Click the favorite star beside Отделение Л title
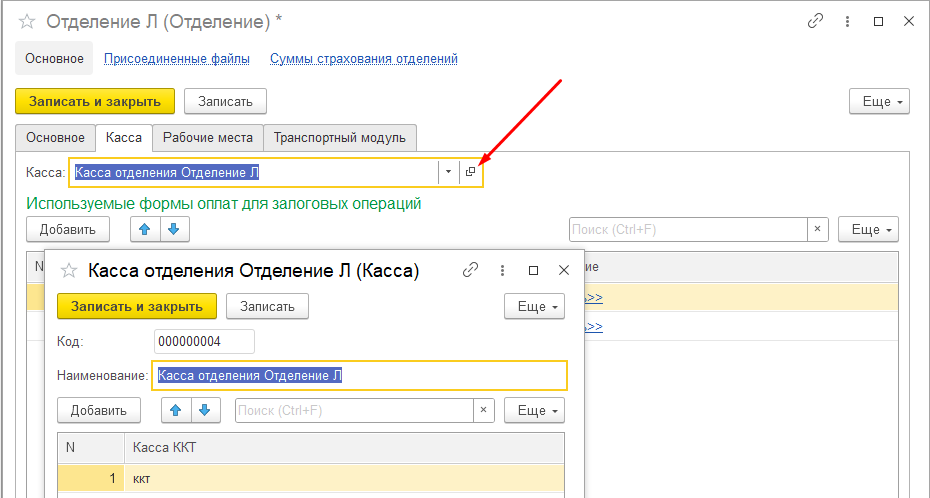 coord(27,21)
